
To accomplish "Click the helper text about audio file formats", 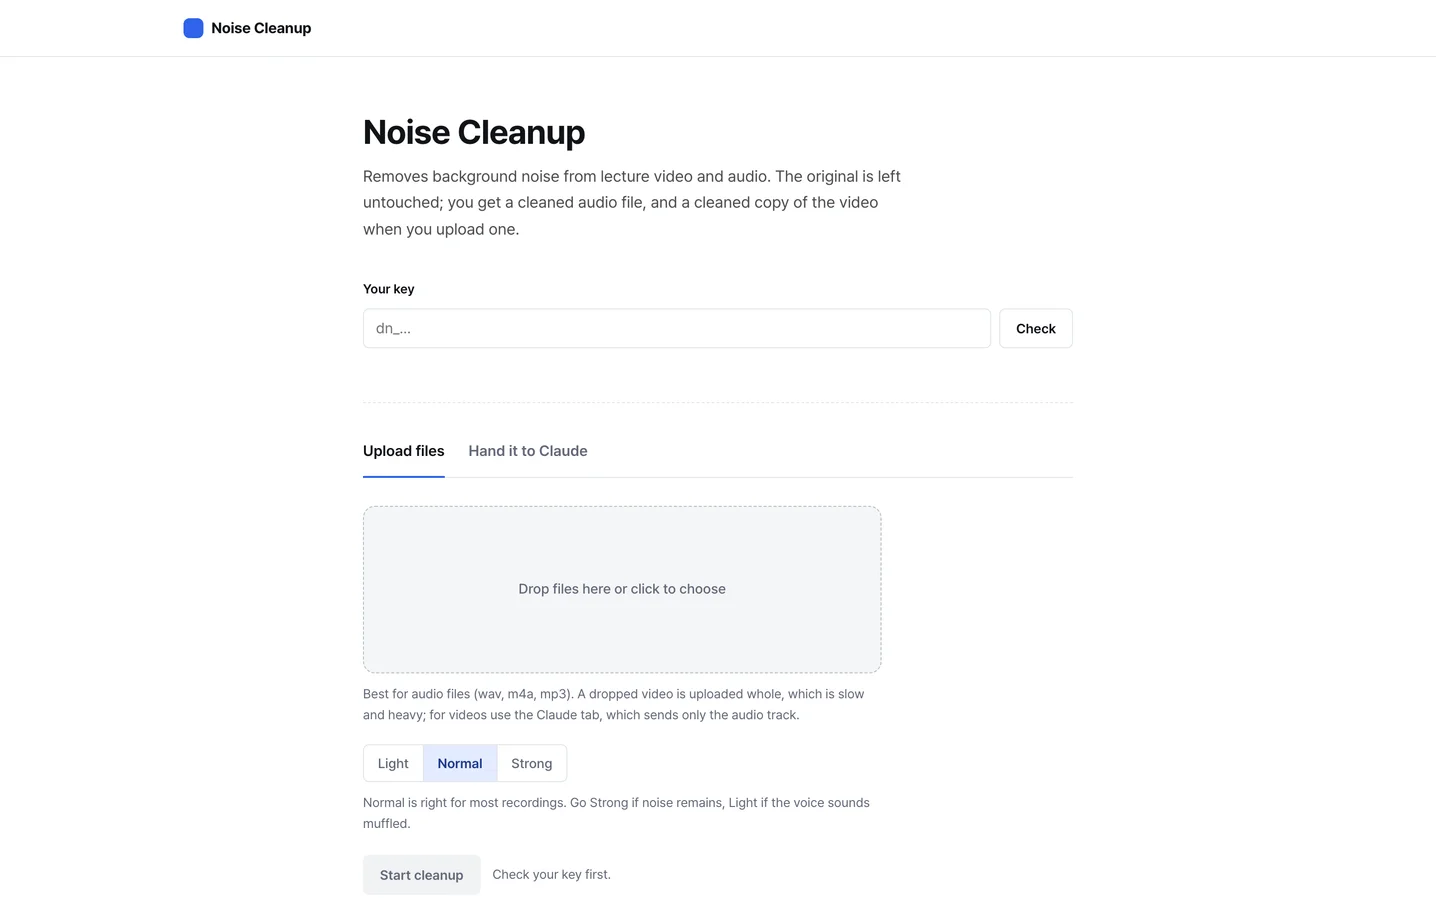I will pyautogui.click(x=613, y=704).
